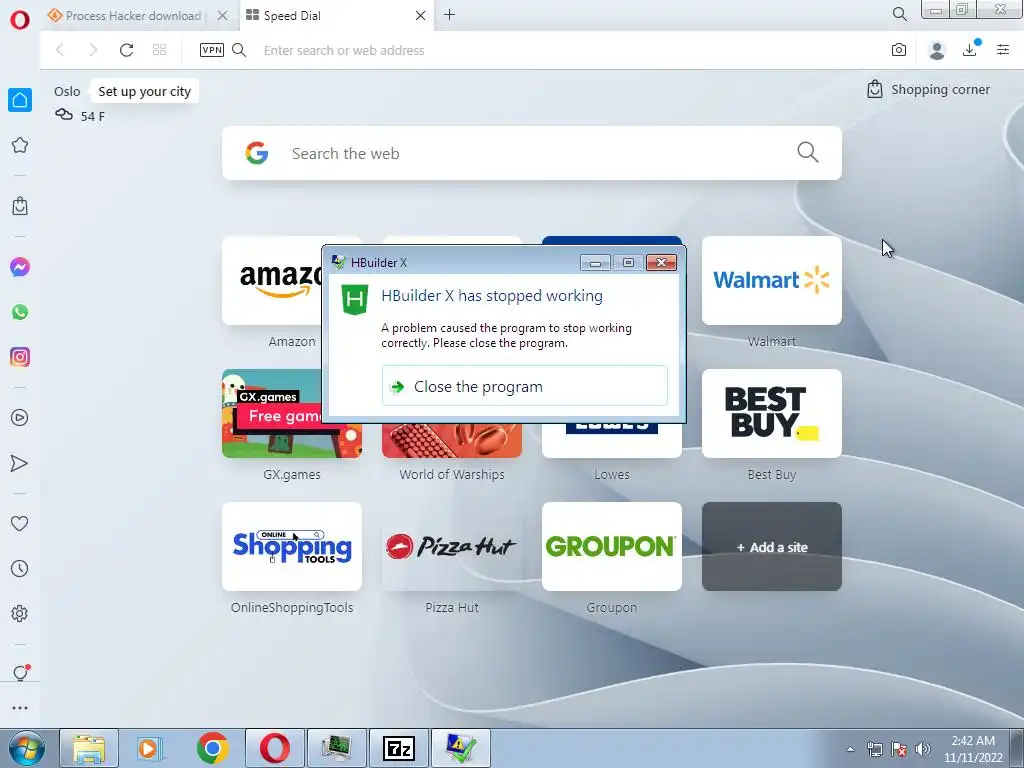Screen dimensions: 1024x768
Task: Open the lightbulb tips icon in sidebar
Action: coord(21,673)
